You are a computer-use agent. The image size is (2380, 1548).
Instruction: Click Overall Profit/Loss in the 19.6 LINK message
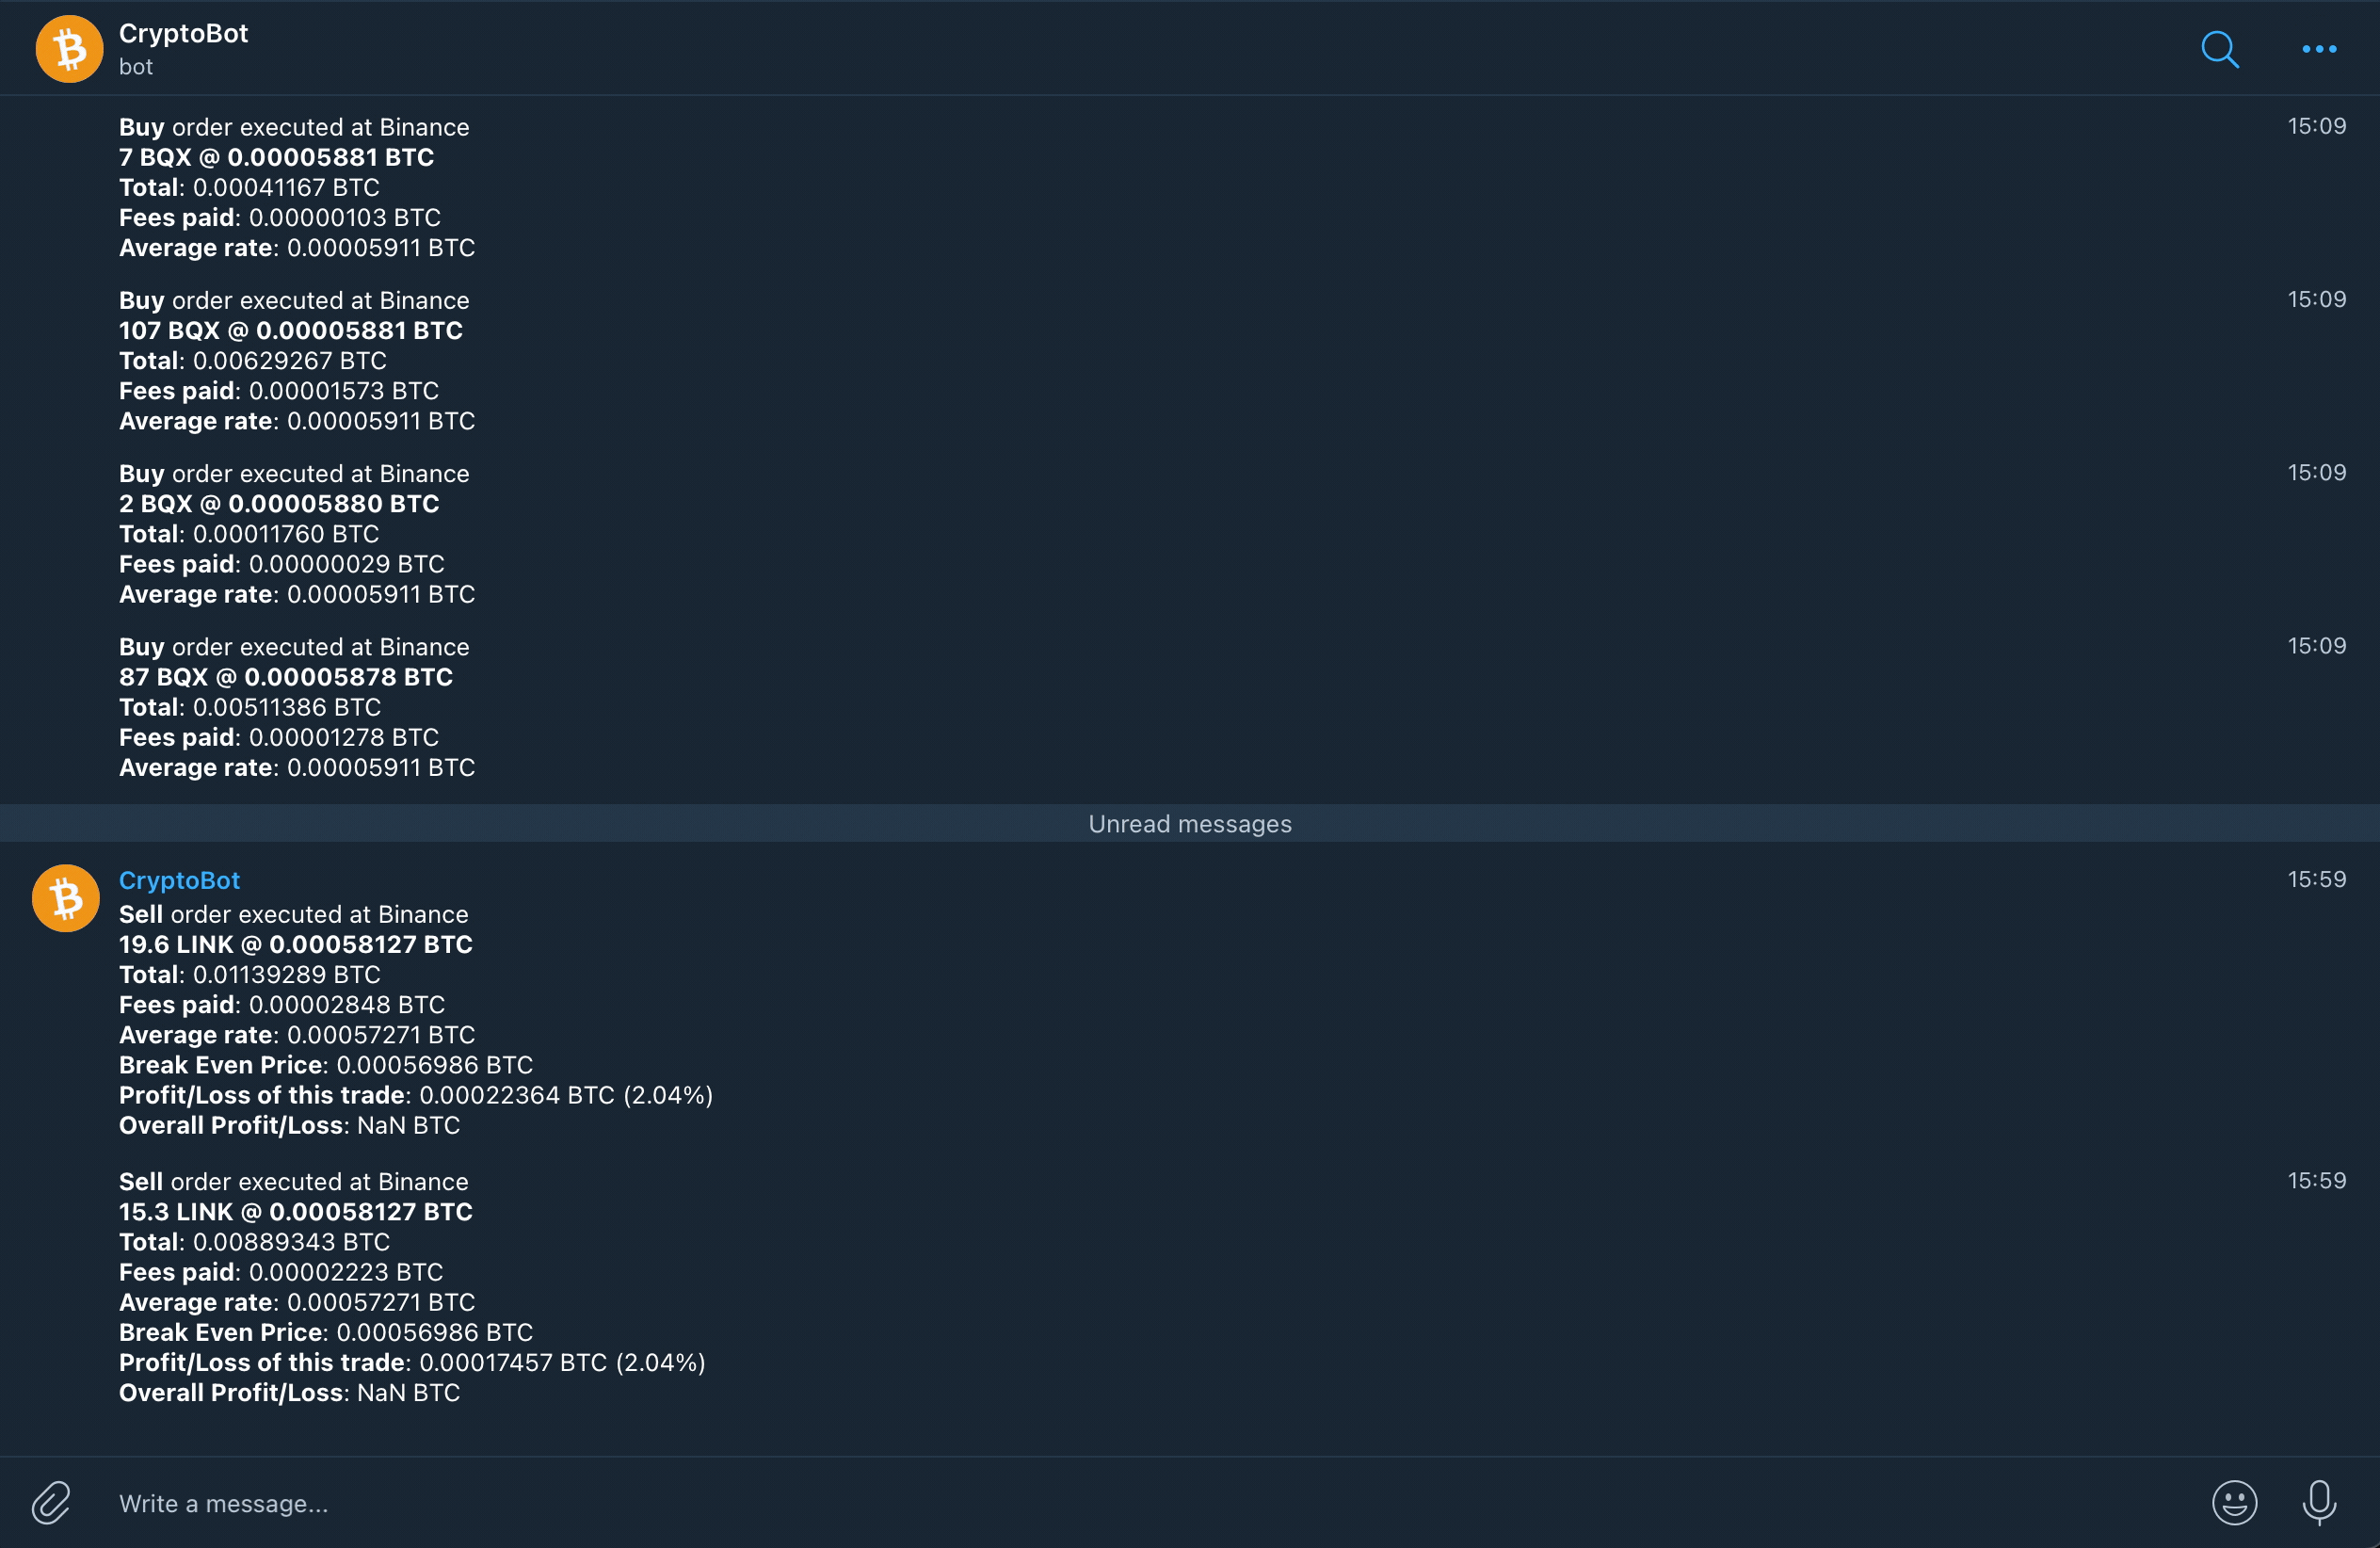(290, 1124)
